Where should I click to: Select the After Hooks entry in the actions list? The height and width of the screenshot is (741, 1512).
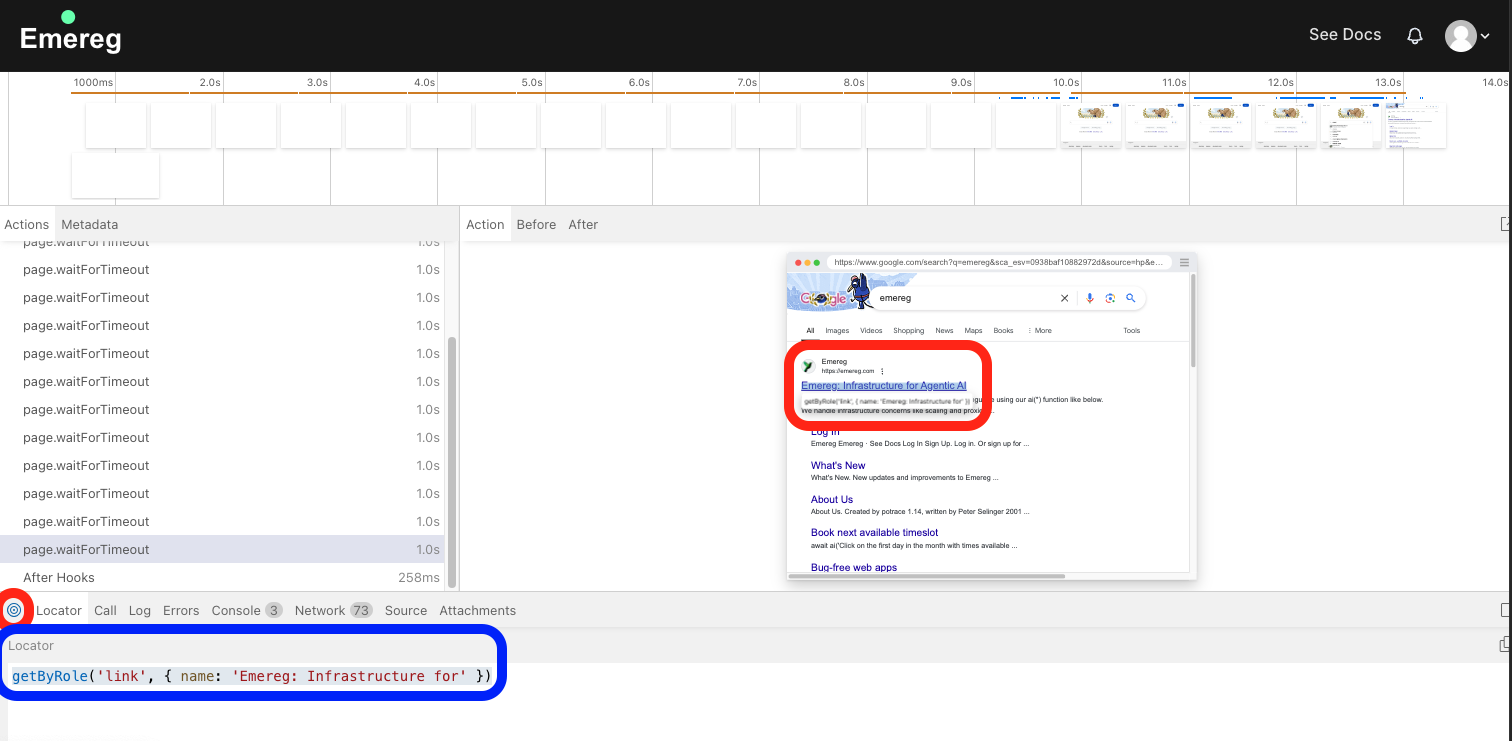[60, 577]
